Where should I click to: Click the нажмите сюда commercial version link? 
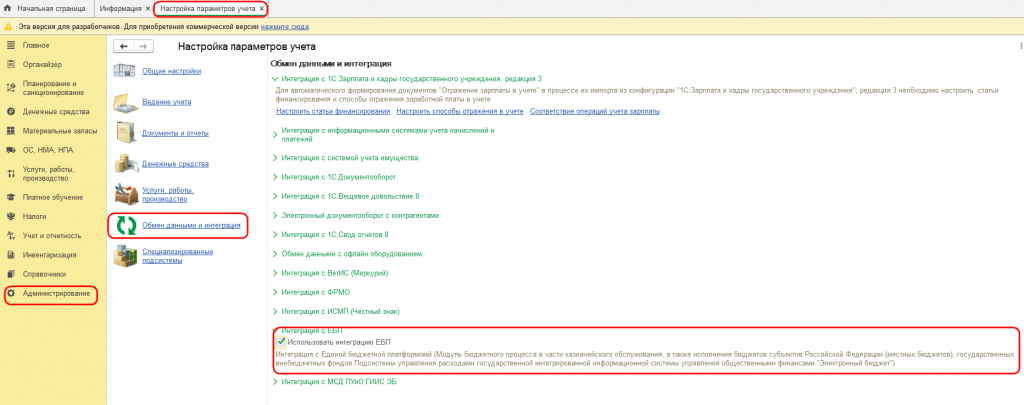pos(285,27)
